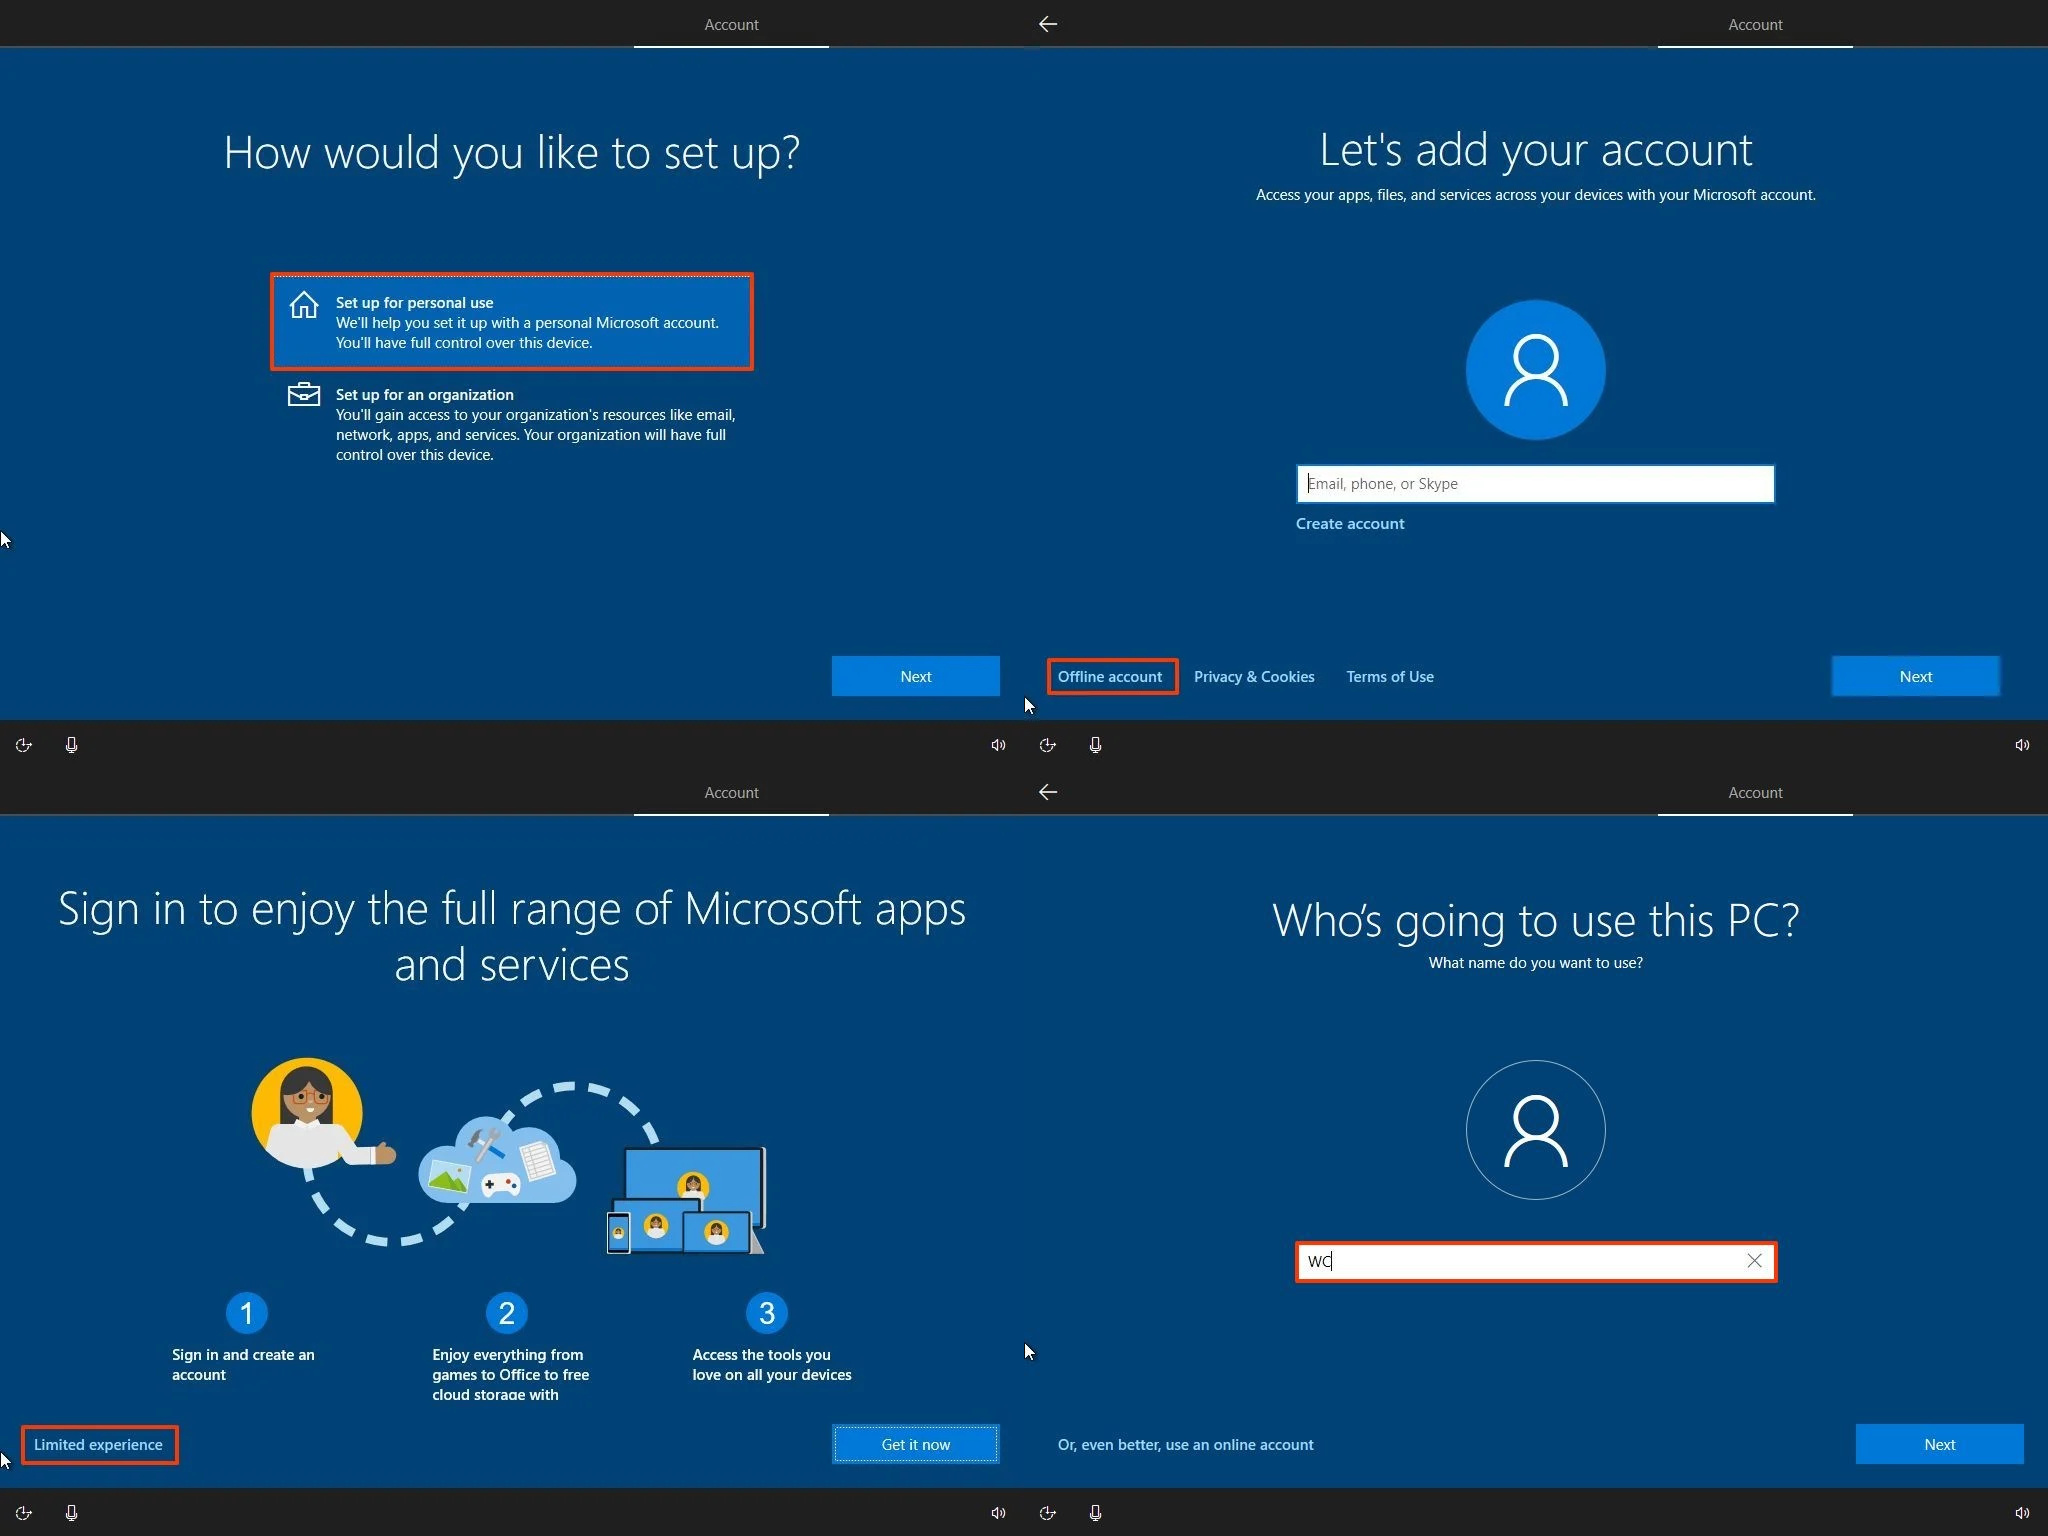Go back using arrow on Who's going to use this PC screen
2048x1536 pixels.
tap(1048, 792)
